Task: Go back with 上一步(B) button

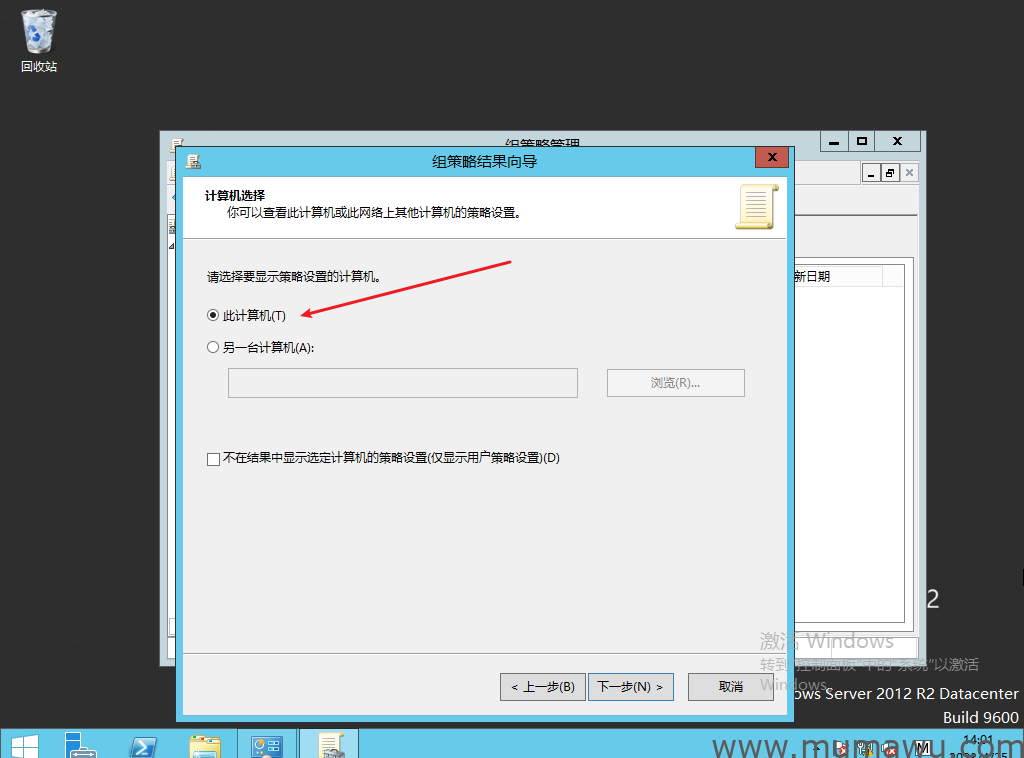Action: pos(541,687)
